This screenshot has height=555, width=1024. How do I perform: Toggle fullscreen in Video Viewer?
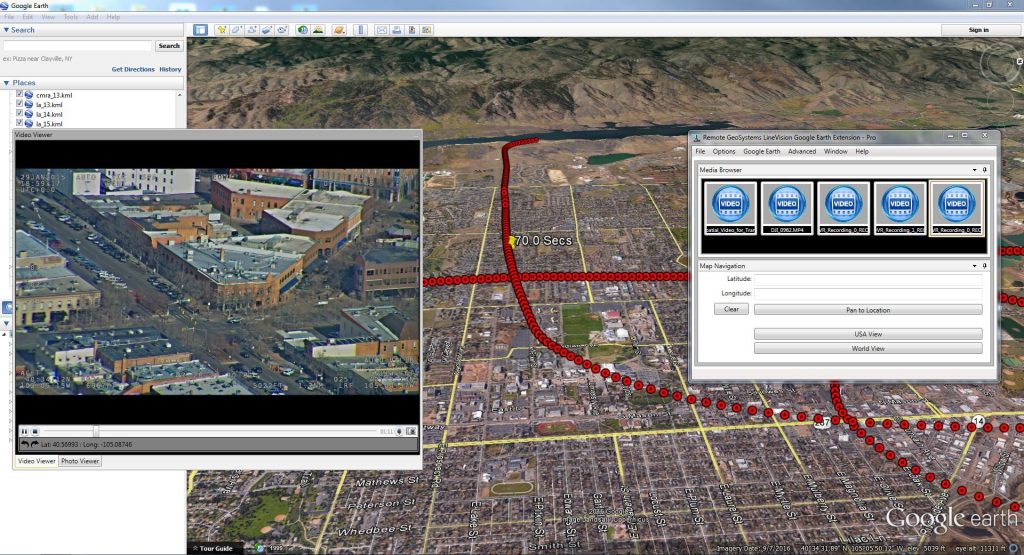point(411,432)
